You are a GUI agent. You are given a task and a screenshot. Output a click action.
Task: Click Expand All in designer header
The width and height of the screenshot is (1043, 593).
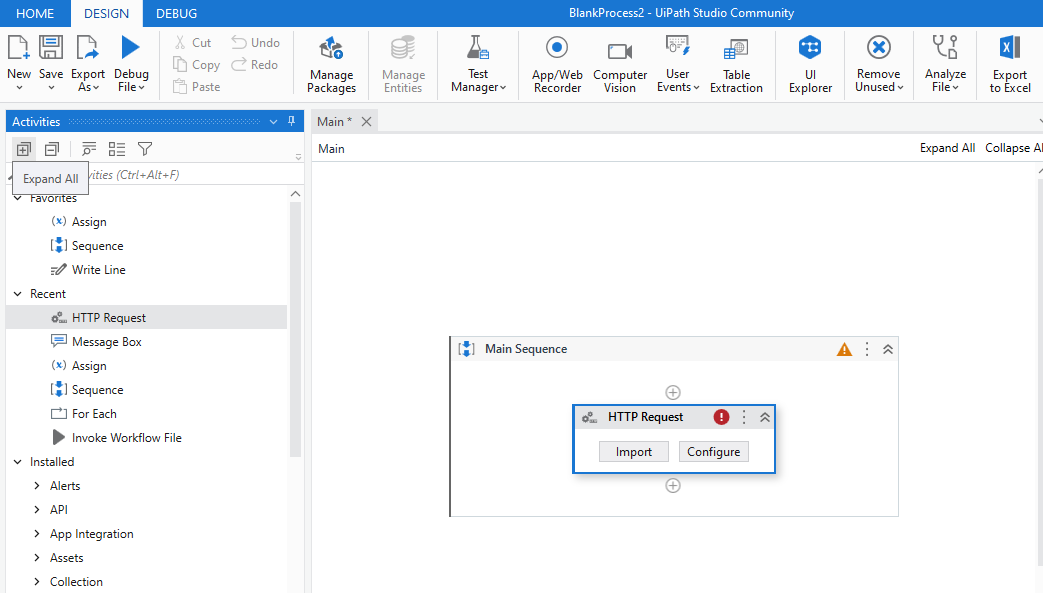[x=947, y=148]
